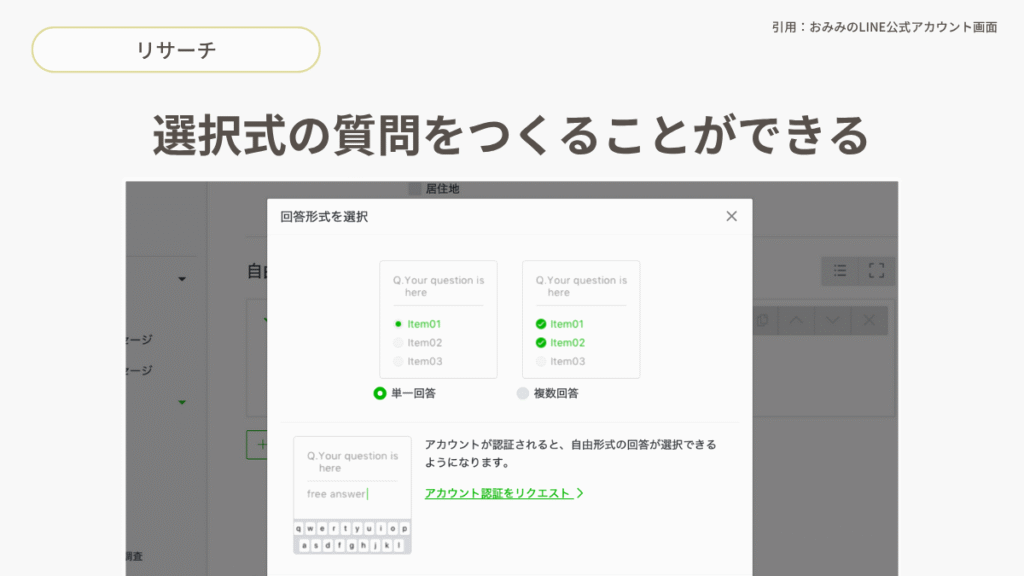The width and height of the screenshot is (1024, 576).
Task: Select the 複数回答 radio button
Action: pyautogui.click(x=523, y=393)
